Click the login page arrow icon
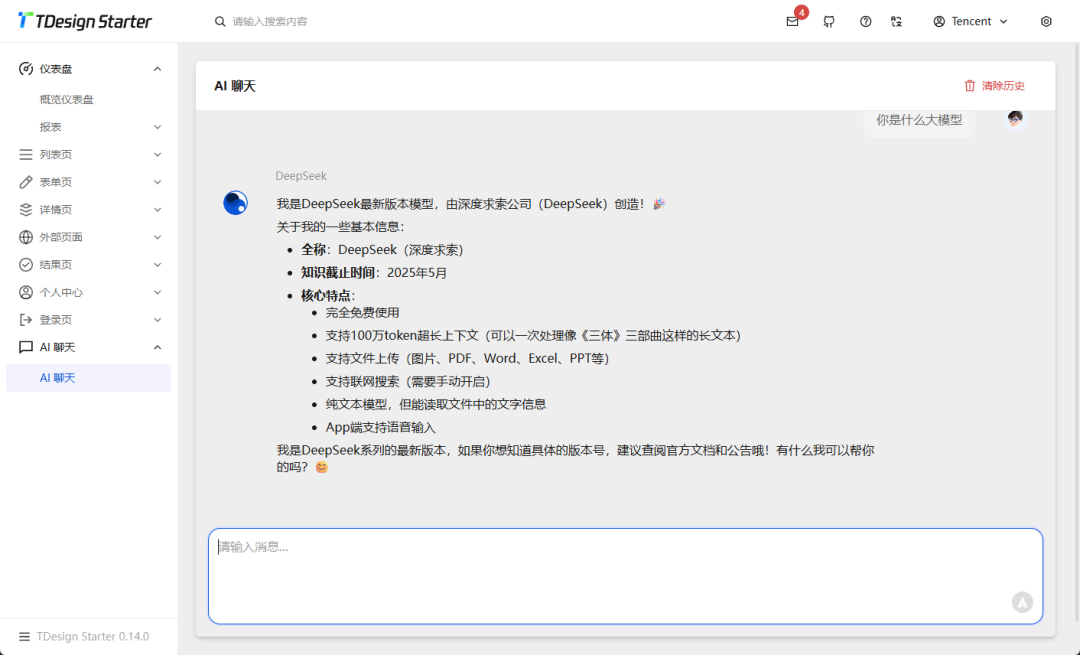 [25, 320]
